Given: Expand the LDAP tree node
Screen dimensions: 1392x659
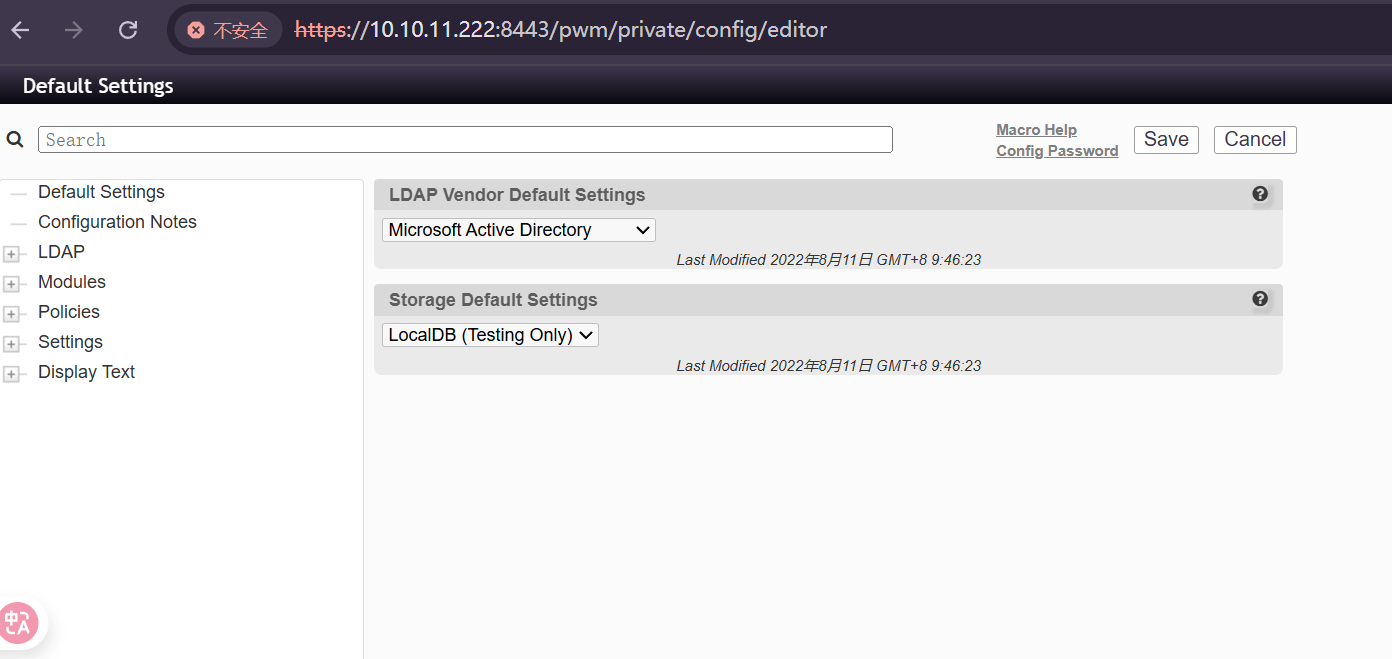Looking at the screenshot, I should tap(11, 254).
